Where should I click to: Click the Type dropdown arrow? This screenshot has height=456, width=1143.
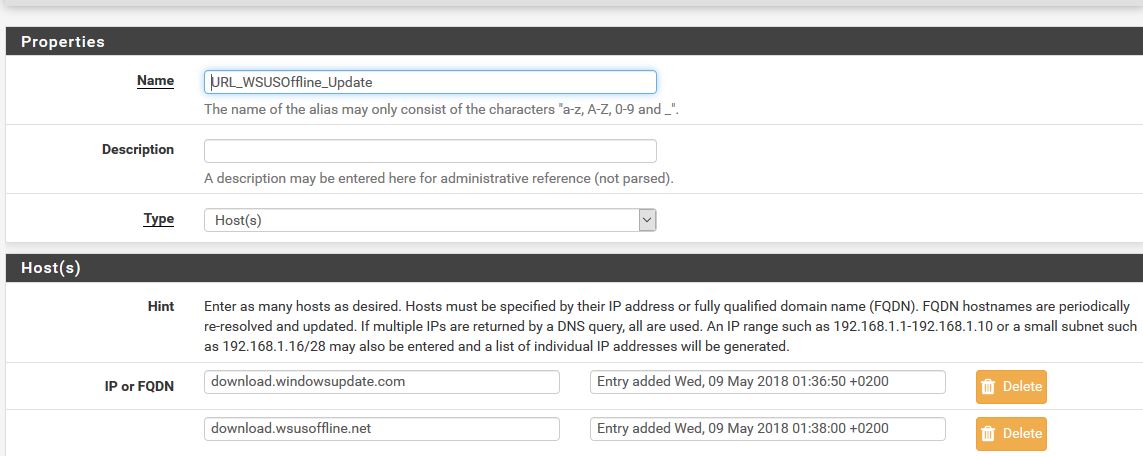click(x=647, y=220)
